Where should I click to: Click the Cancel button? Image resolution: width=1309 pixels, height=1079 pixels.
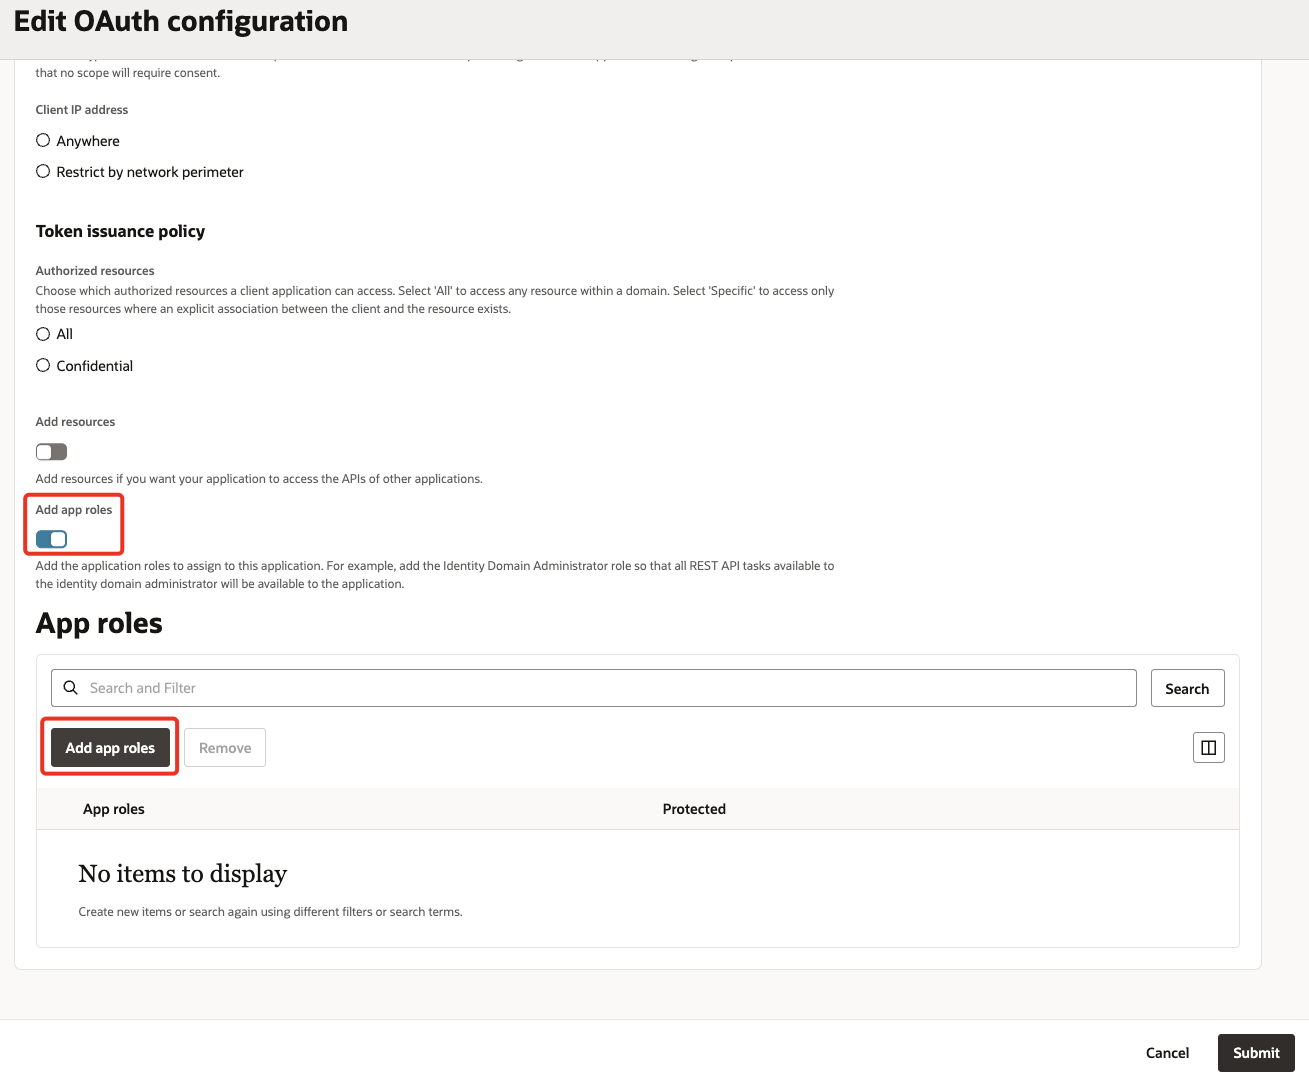(1167, 1052)
